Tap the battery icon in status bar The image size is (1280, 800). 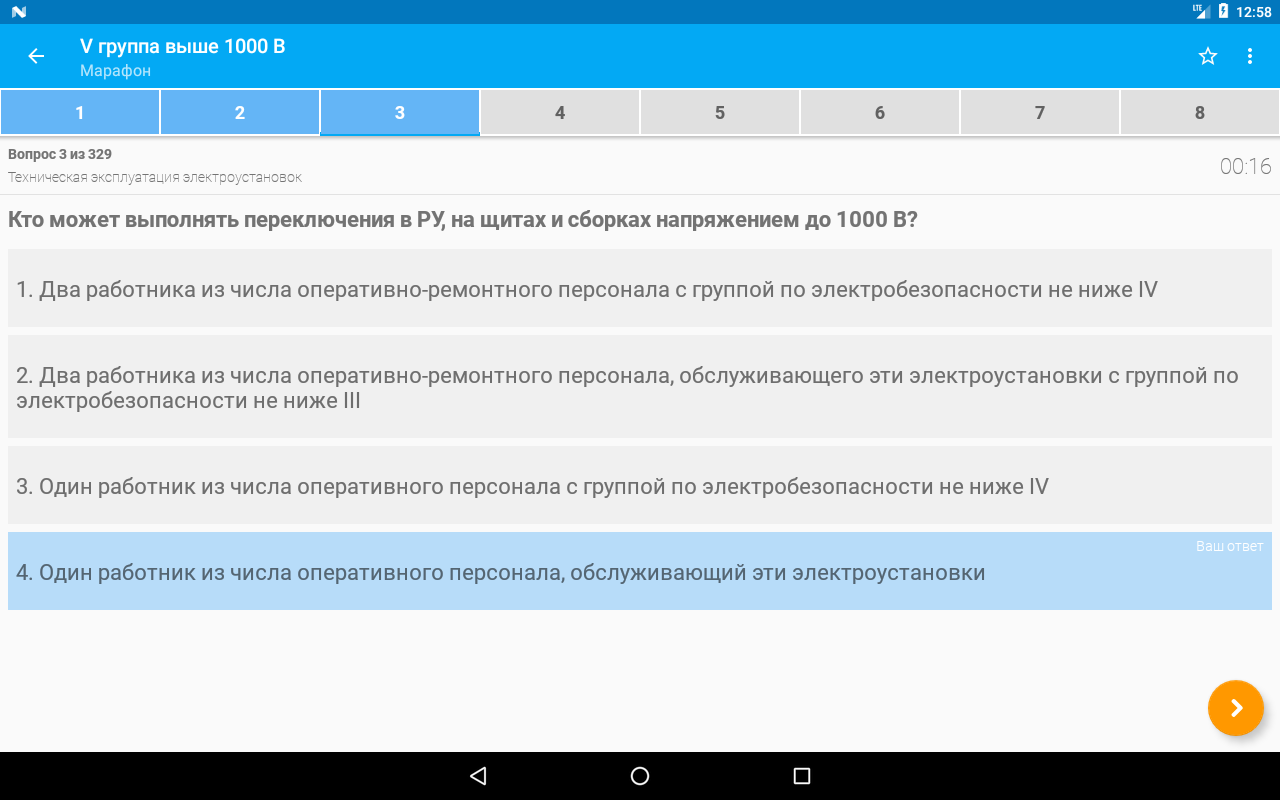click(1223, 12)
